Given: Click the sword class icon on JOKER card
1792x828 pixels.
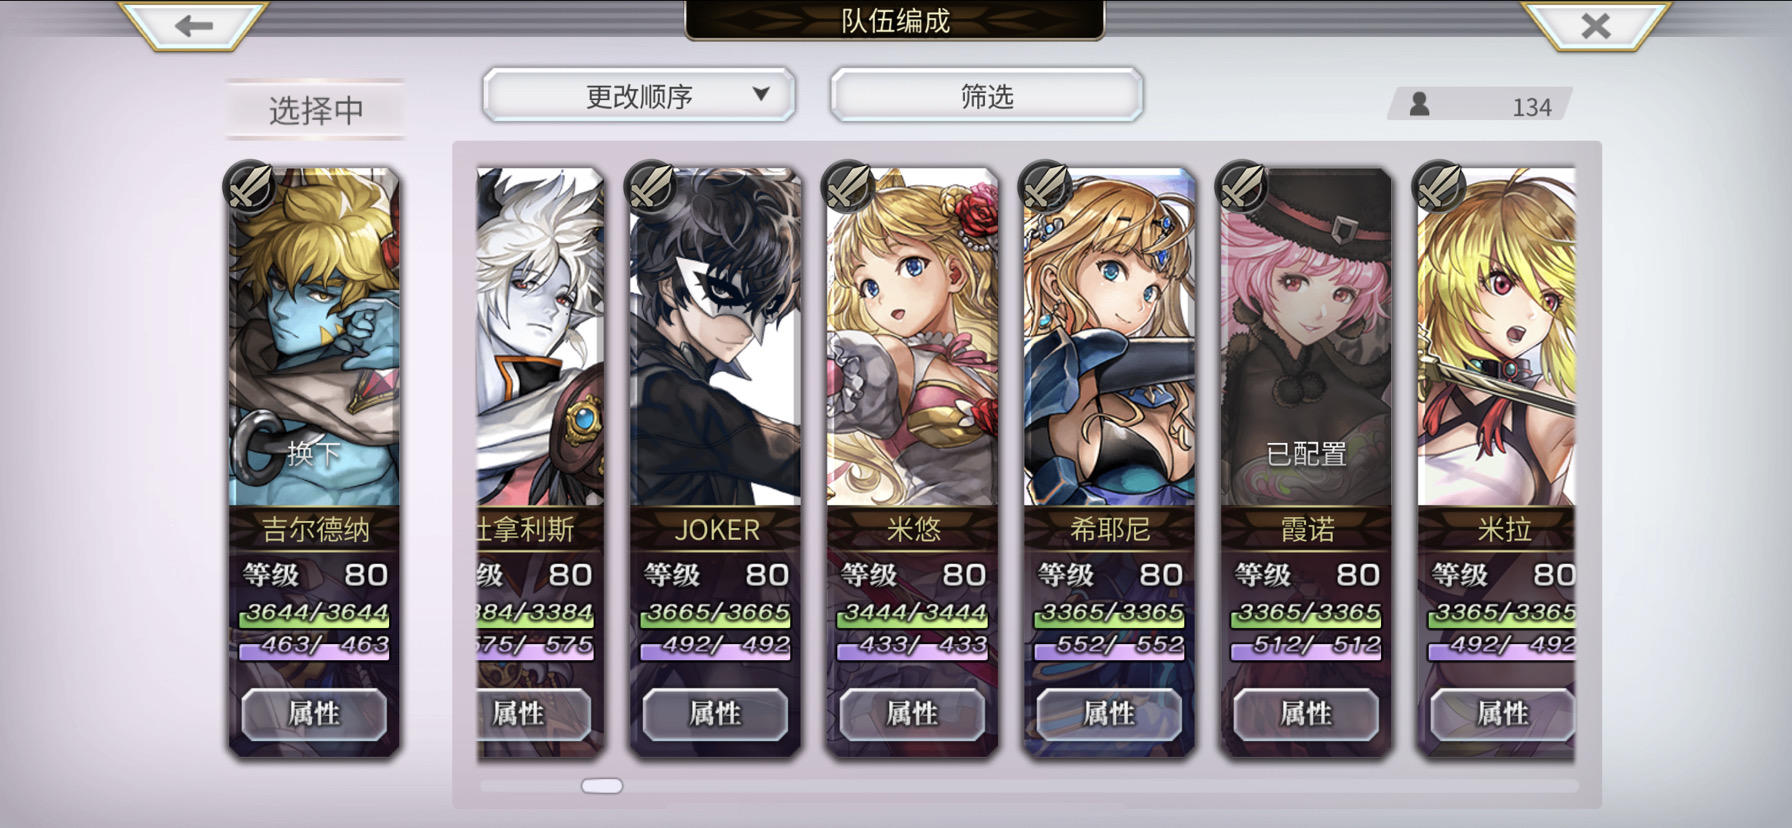Looking at the screenshot, I should (x=651, y=185).
